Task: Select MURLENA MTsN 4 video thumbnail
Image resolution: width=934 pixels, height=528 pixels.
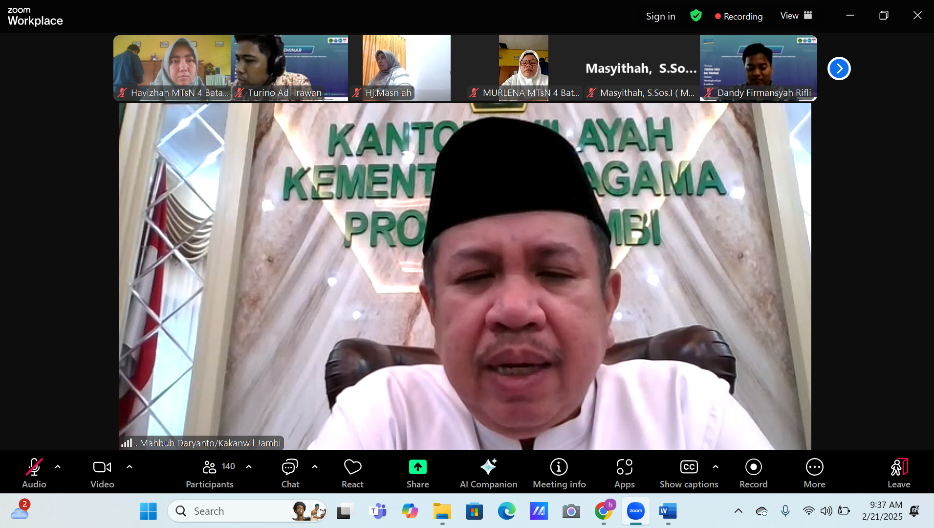Action: [524, 68]
